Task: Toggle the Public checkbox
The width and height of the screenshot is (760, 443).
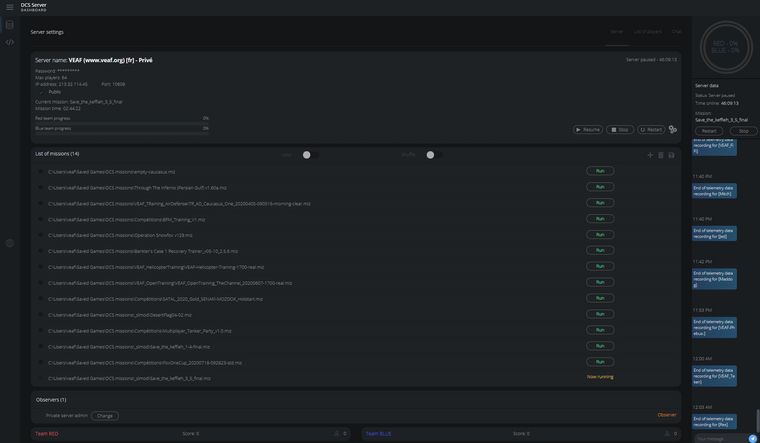Action: tap(41, 91)
